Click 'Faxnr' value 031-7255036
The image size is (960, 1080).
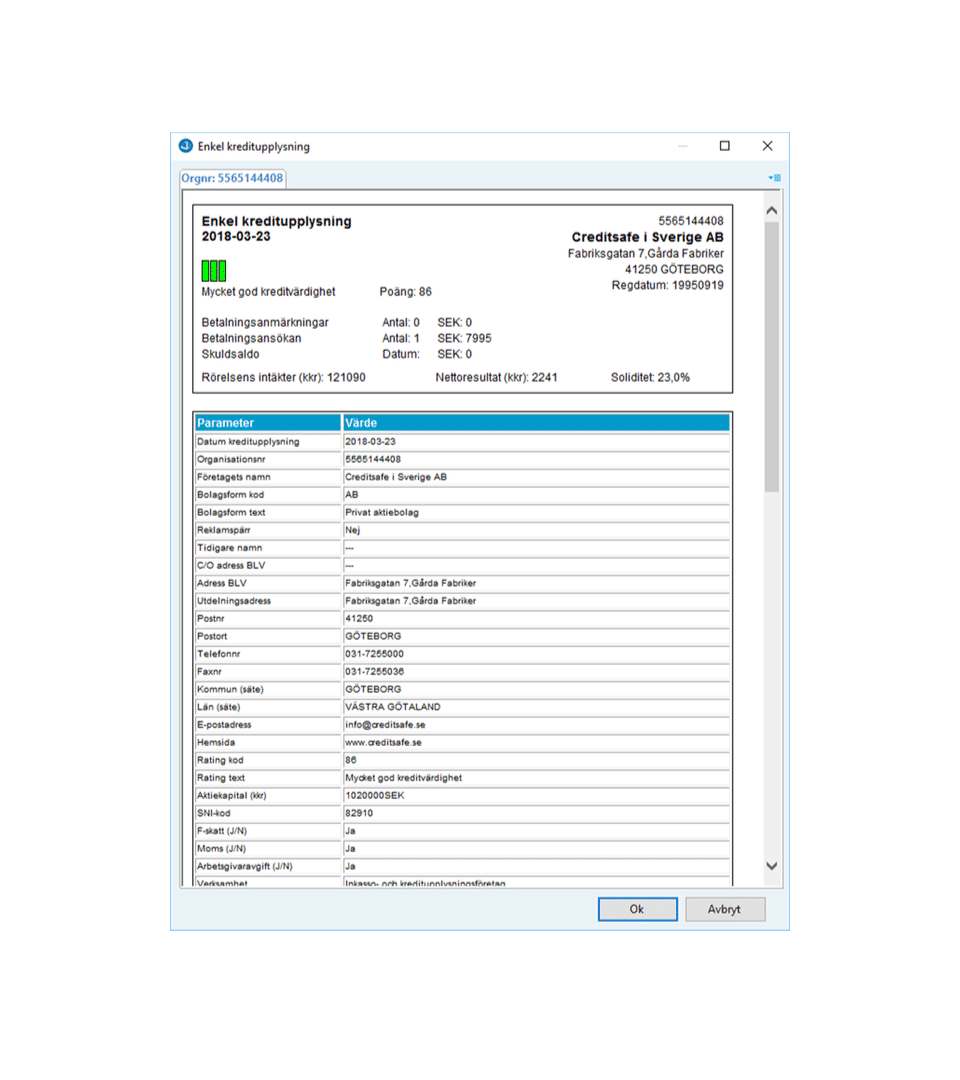(x=536, y=672)
